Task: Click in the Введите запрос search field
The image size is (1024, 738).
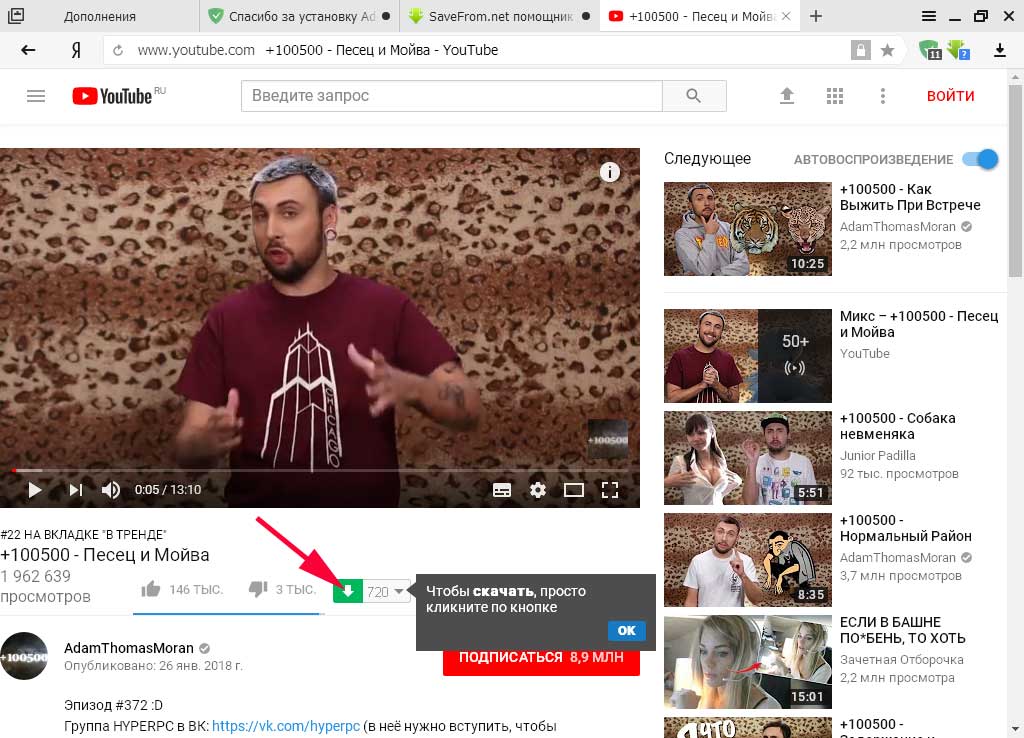Action: tap(452, 96)
